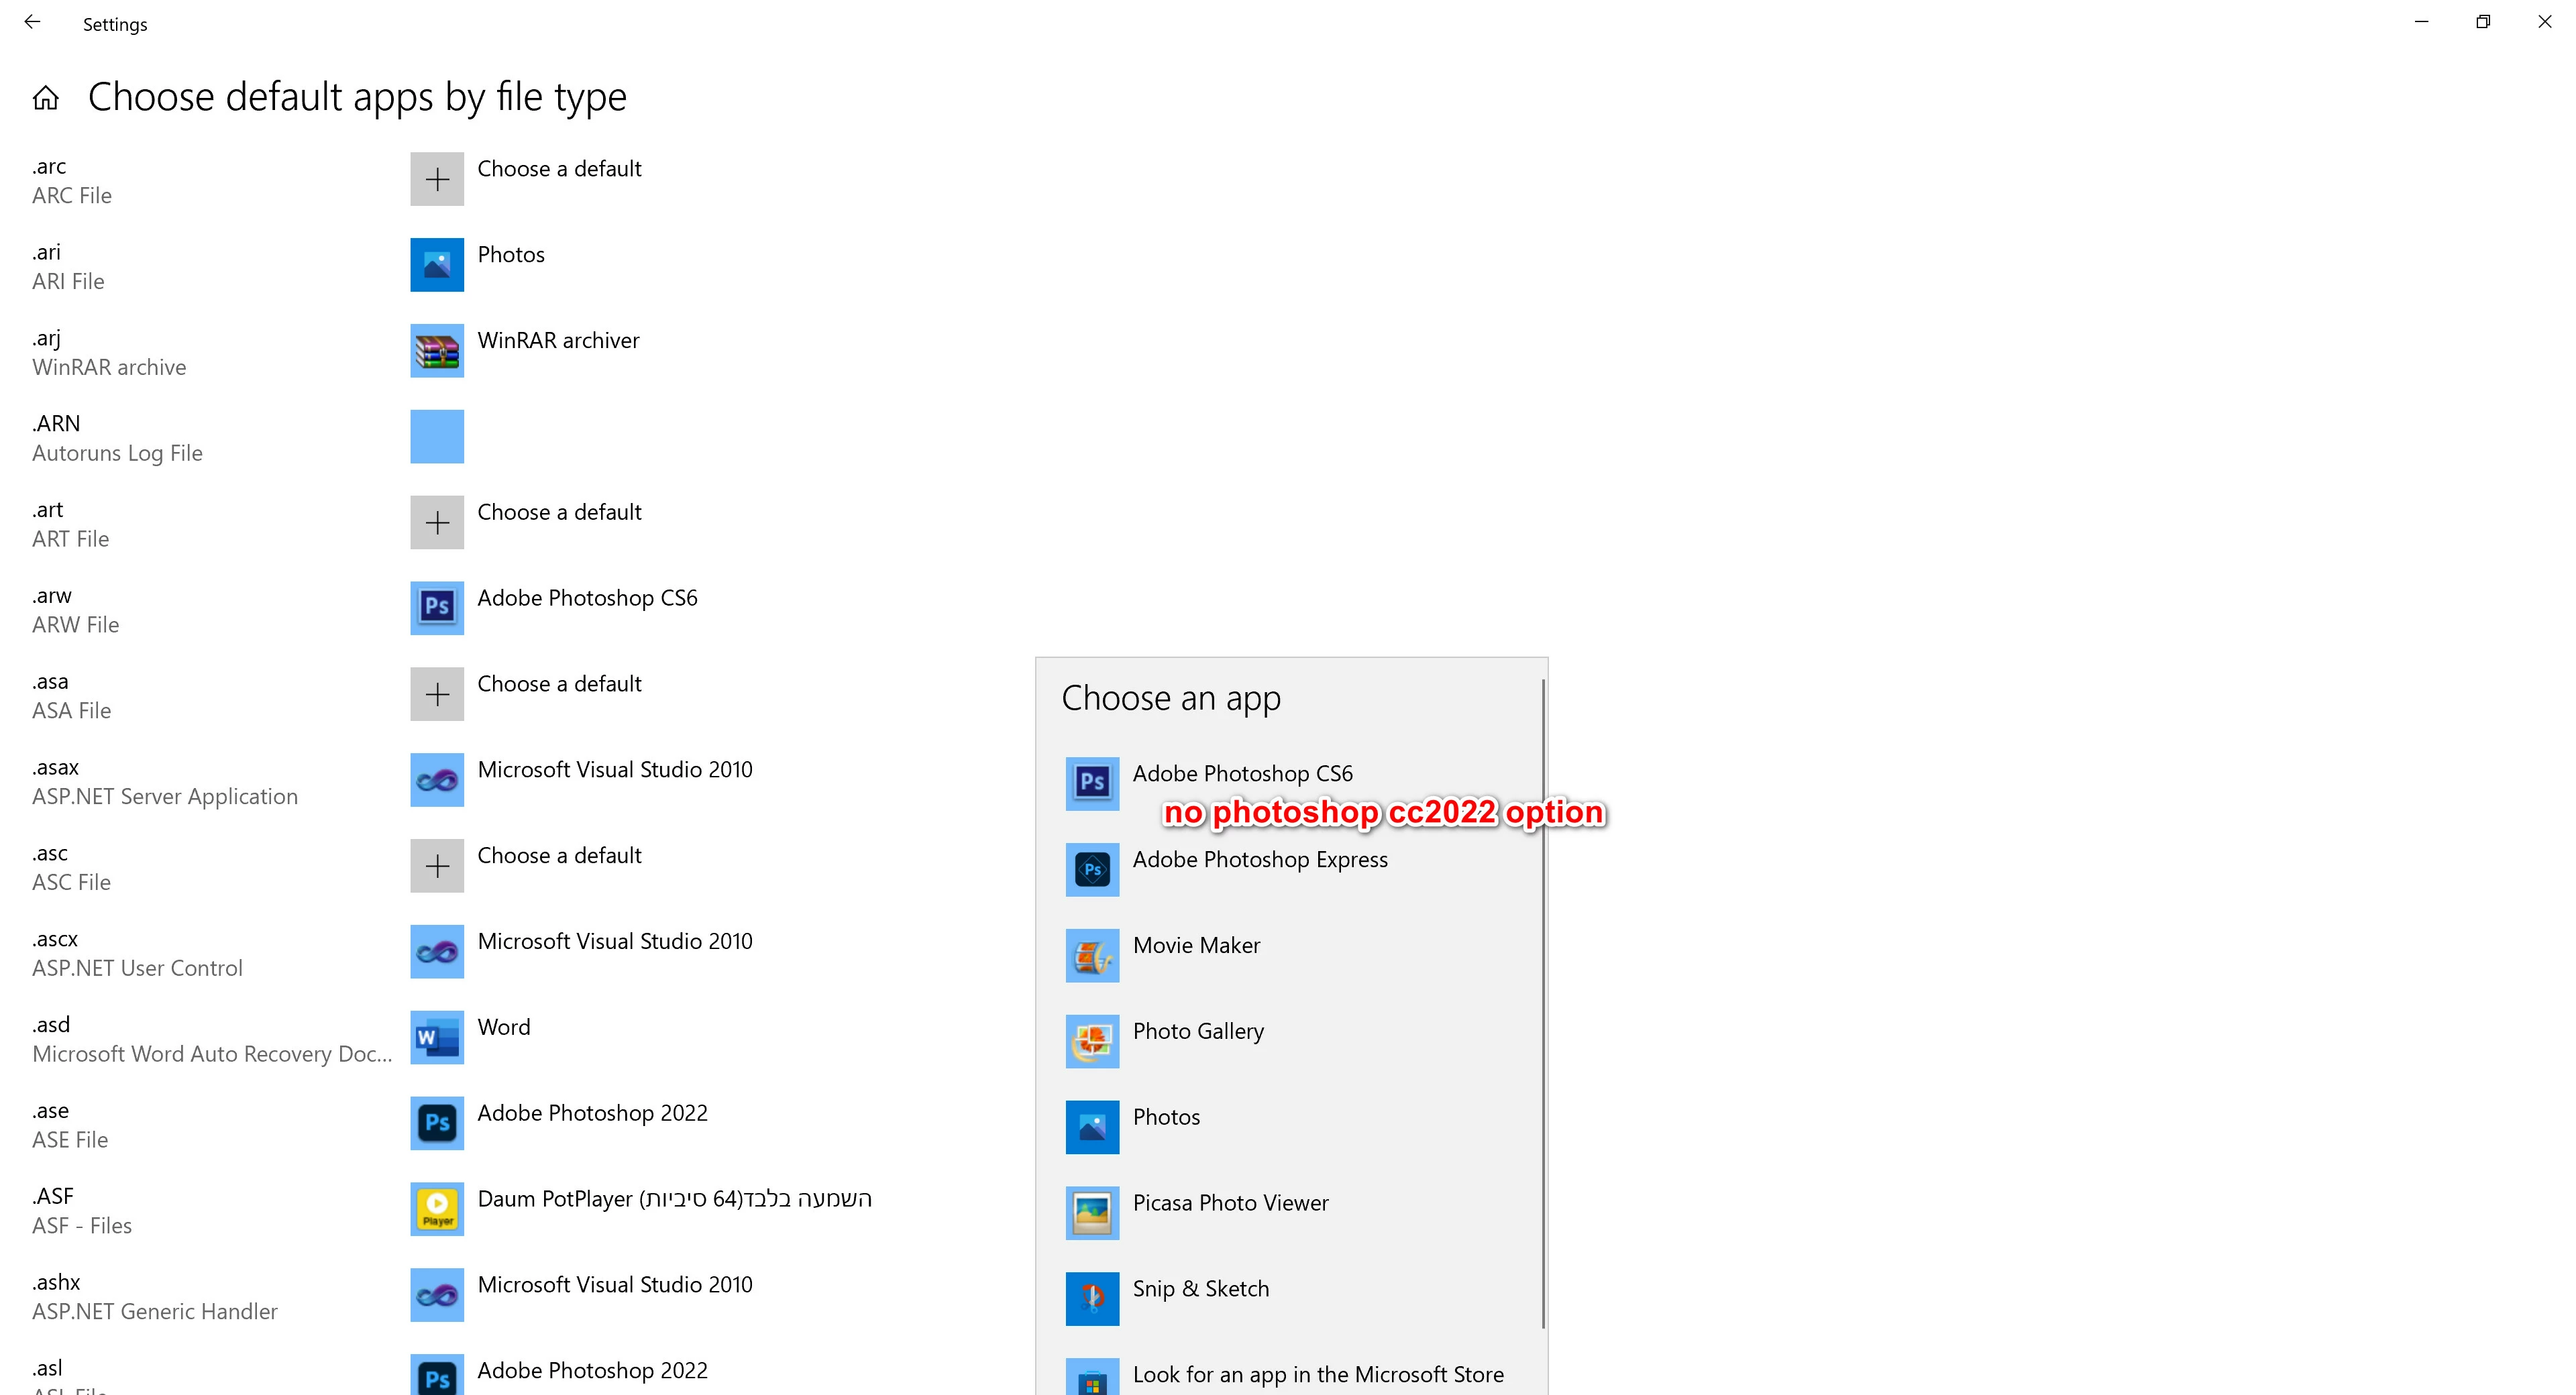Click the back arrow in Settings
Viewport: 2576px width, 1395px height.
(32, 22)
